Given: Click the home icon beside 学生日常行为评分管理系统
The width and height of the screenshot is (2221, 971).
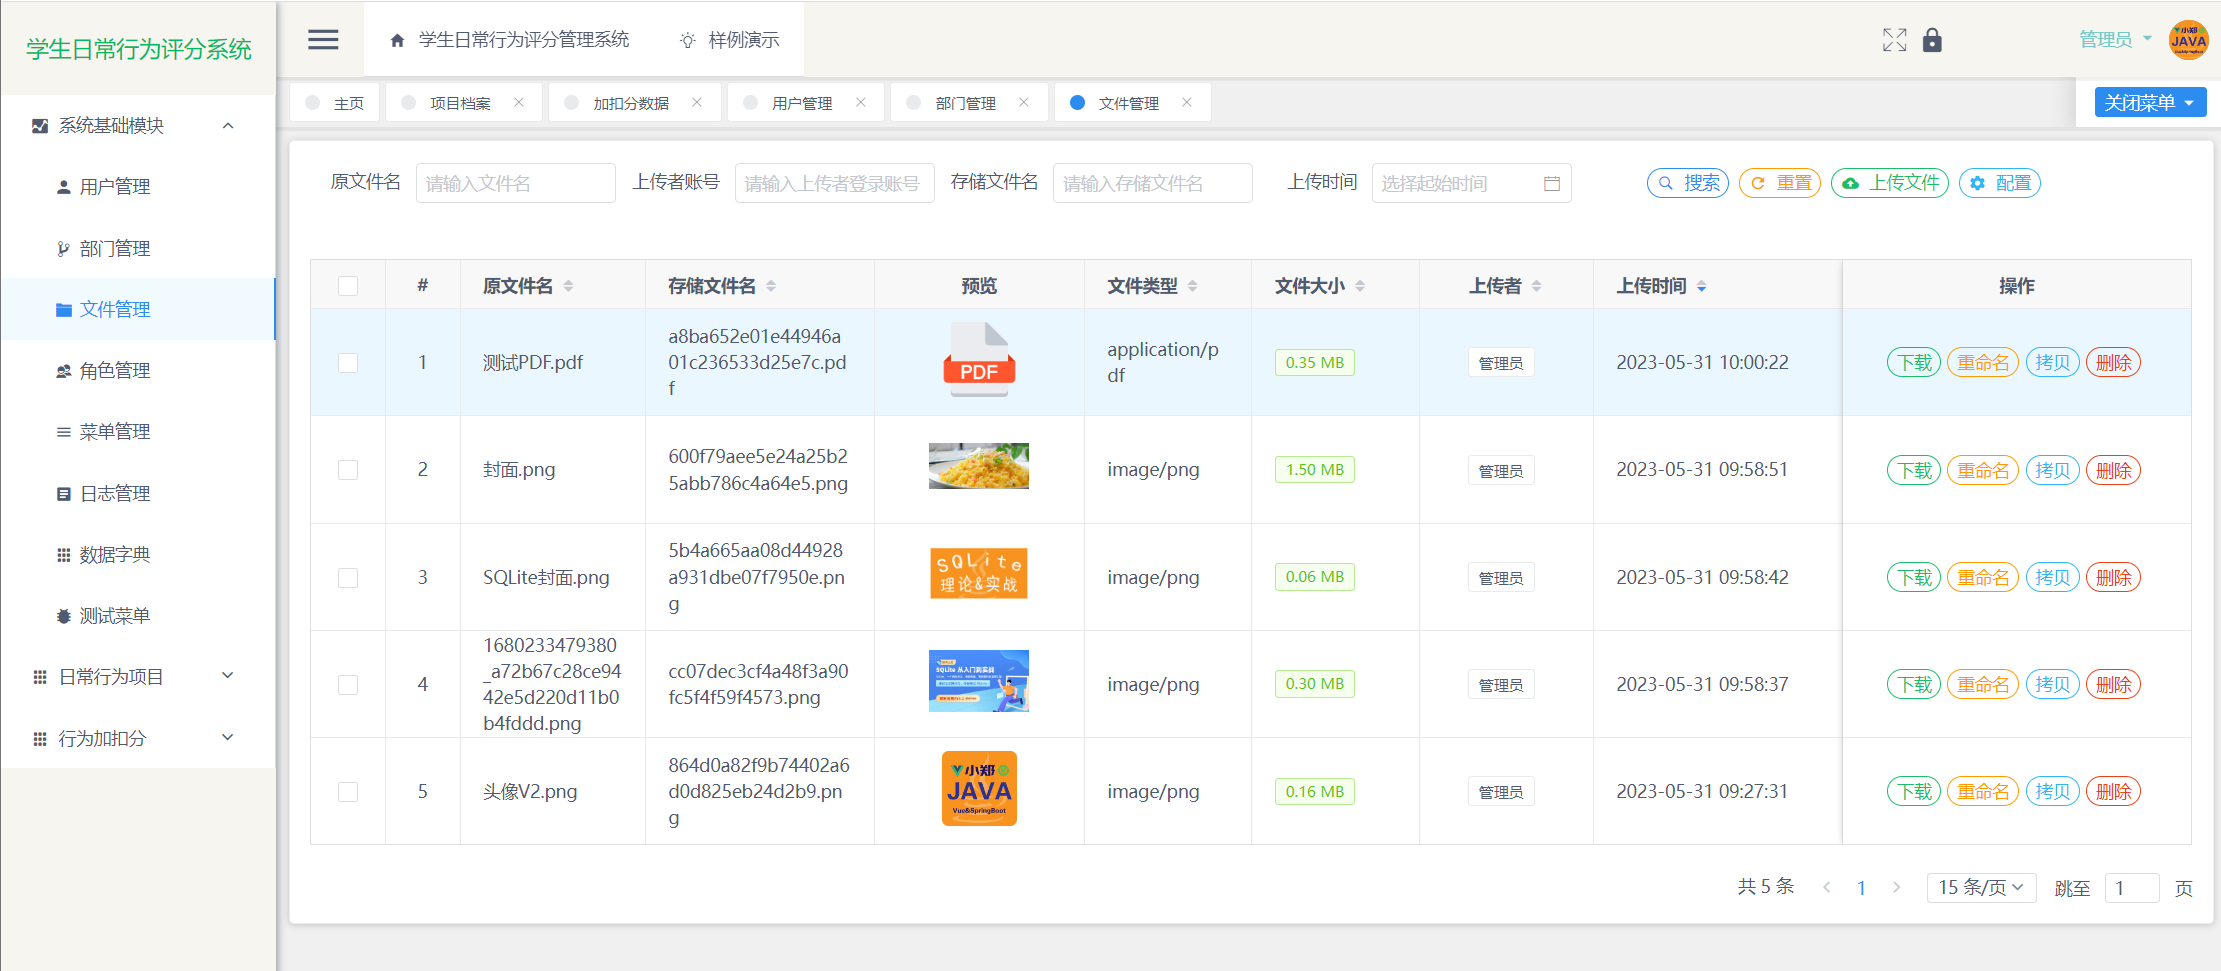Looking at the screenshot, I should [396, 39].
